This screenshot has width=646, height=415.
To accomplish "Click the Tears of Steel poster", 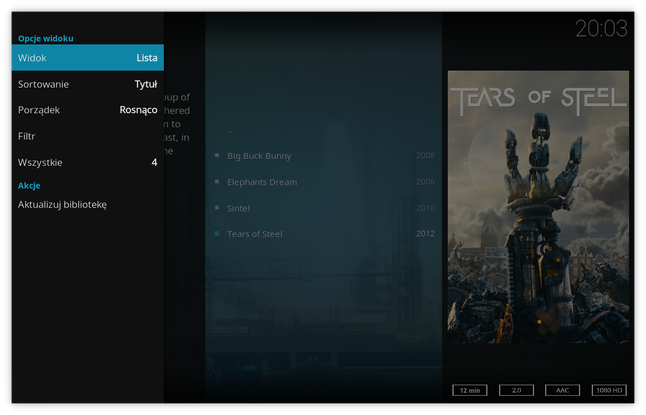I will (x=538, y=207).
